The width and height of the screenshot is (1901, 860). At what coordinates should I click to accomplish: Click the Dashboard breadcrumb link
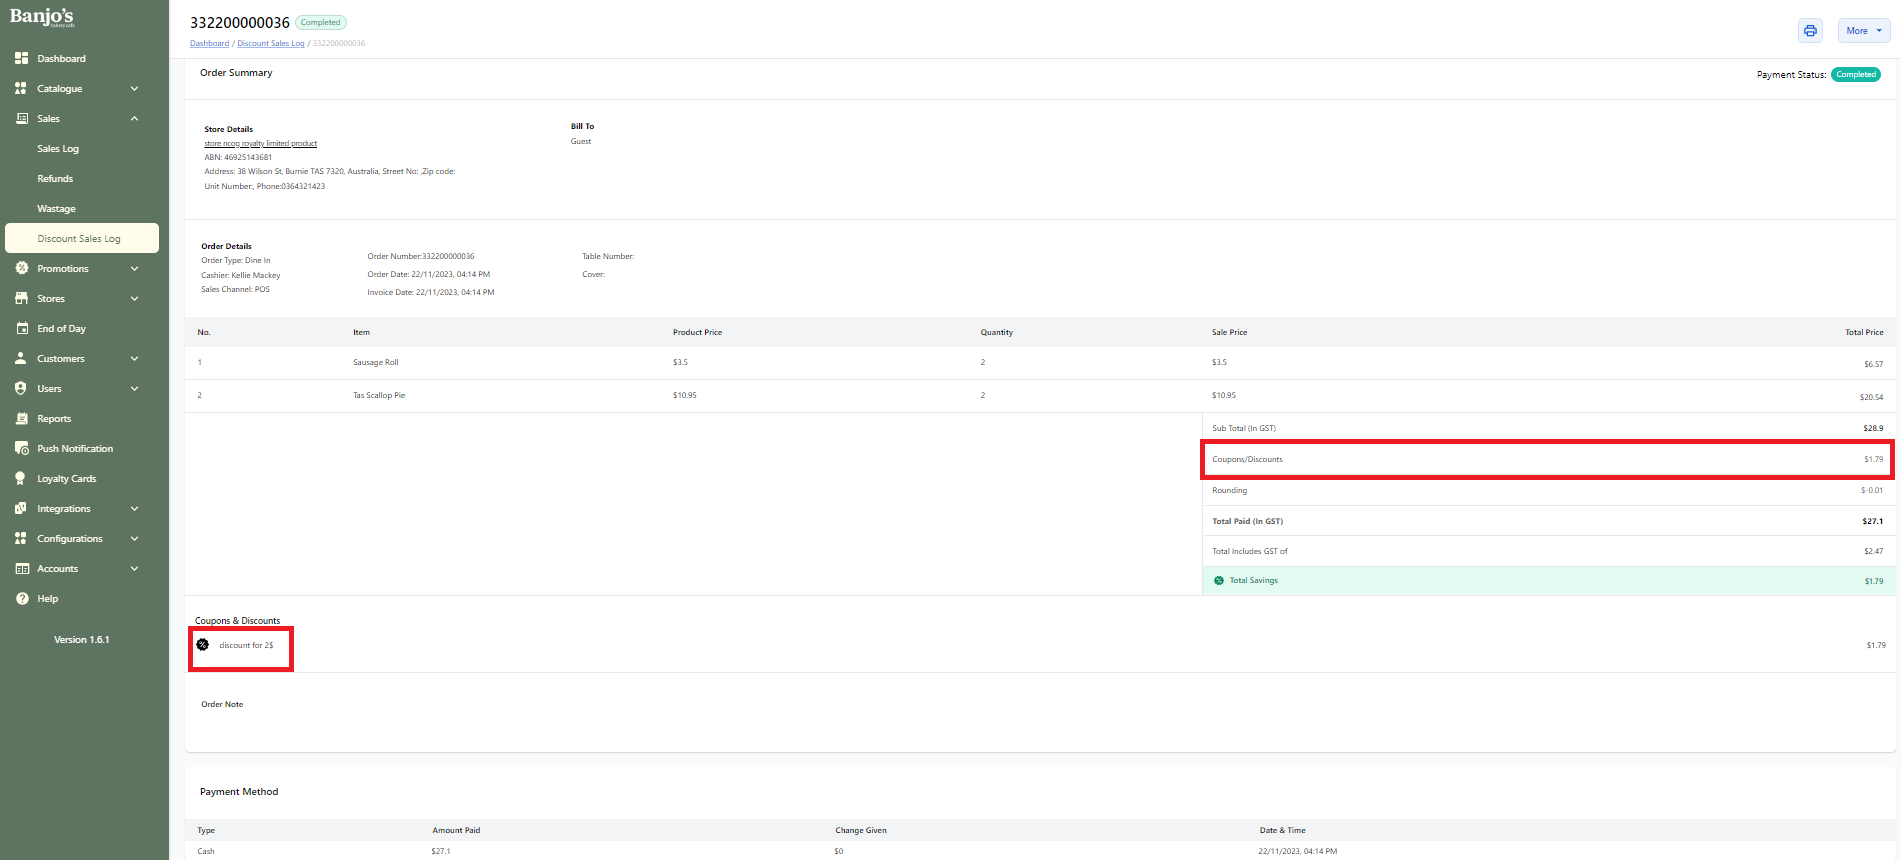(x=209, y=44)
